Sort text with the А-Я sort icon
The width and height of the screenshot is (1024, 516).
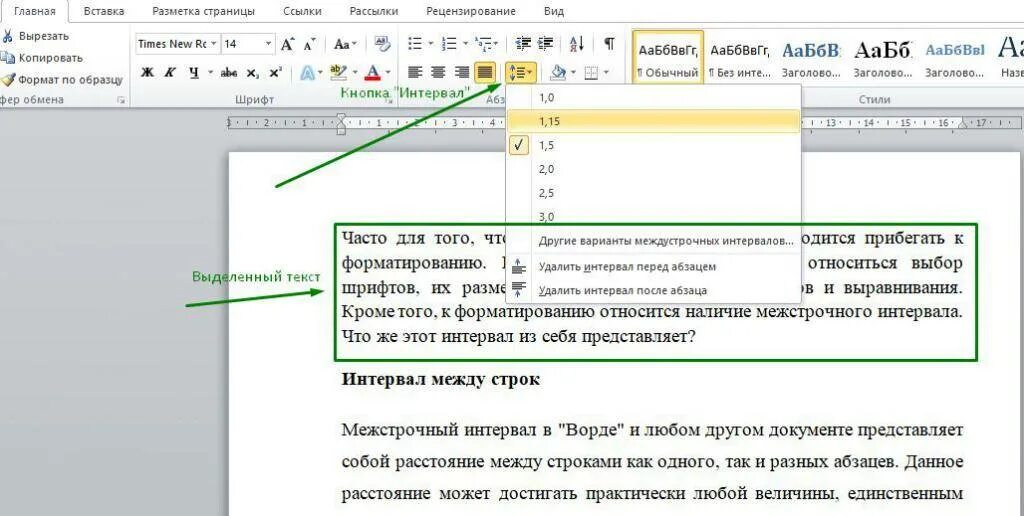577,44
